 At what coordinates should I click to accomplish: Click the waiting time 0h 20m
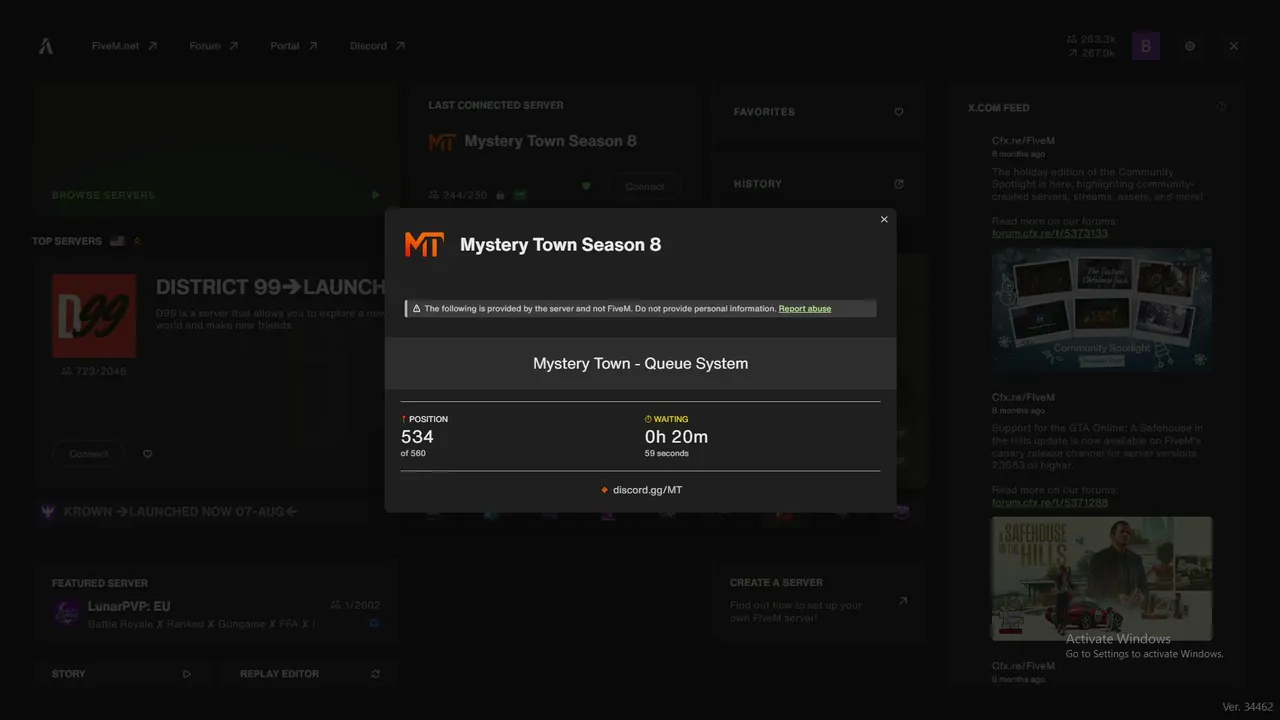pyautogui.click(x=676, y=437)
